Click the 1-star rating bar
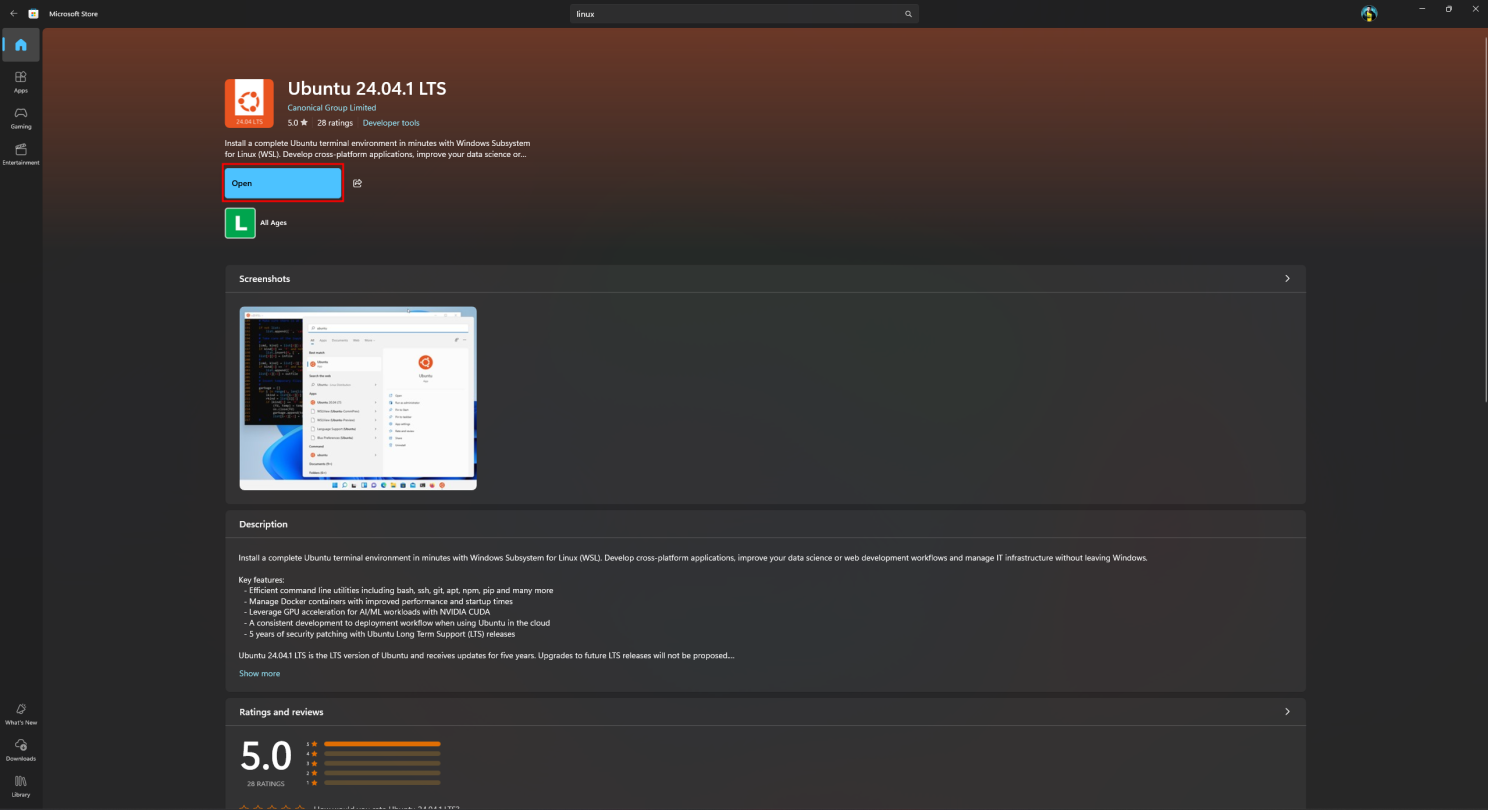The height and width of the screenshot is (810, 1488). 382,782
